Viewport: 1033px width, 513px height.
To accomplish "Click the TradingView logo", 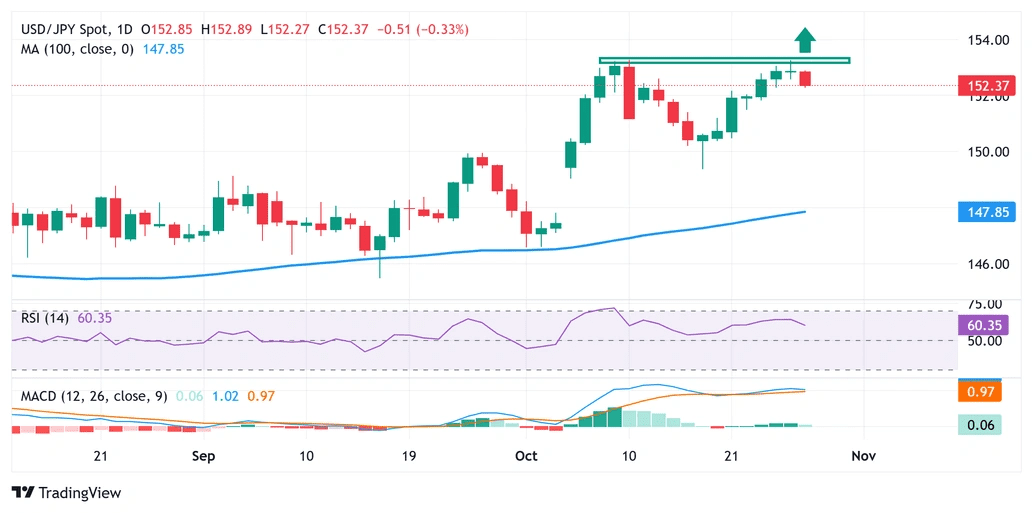I will (65, 492).
